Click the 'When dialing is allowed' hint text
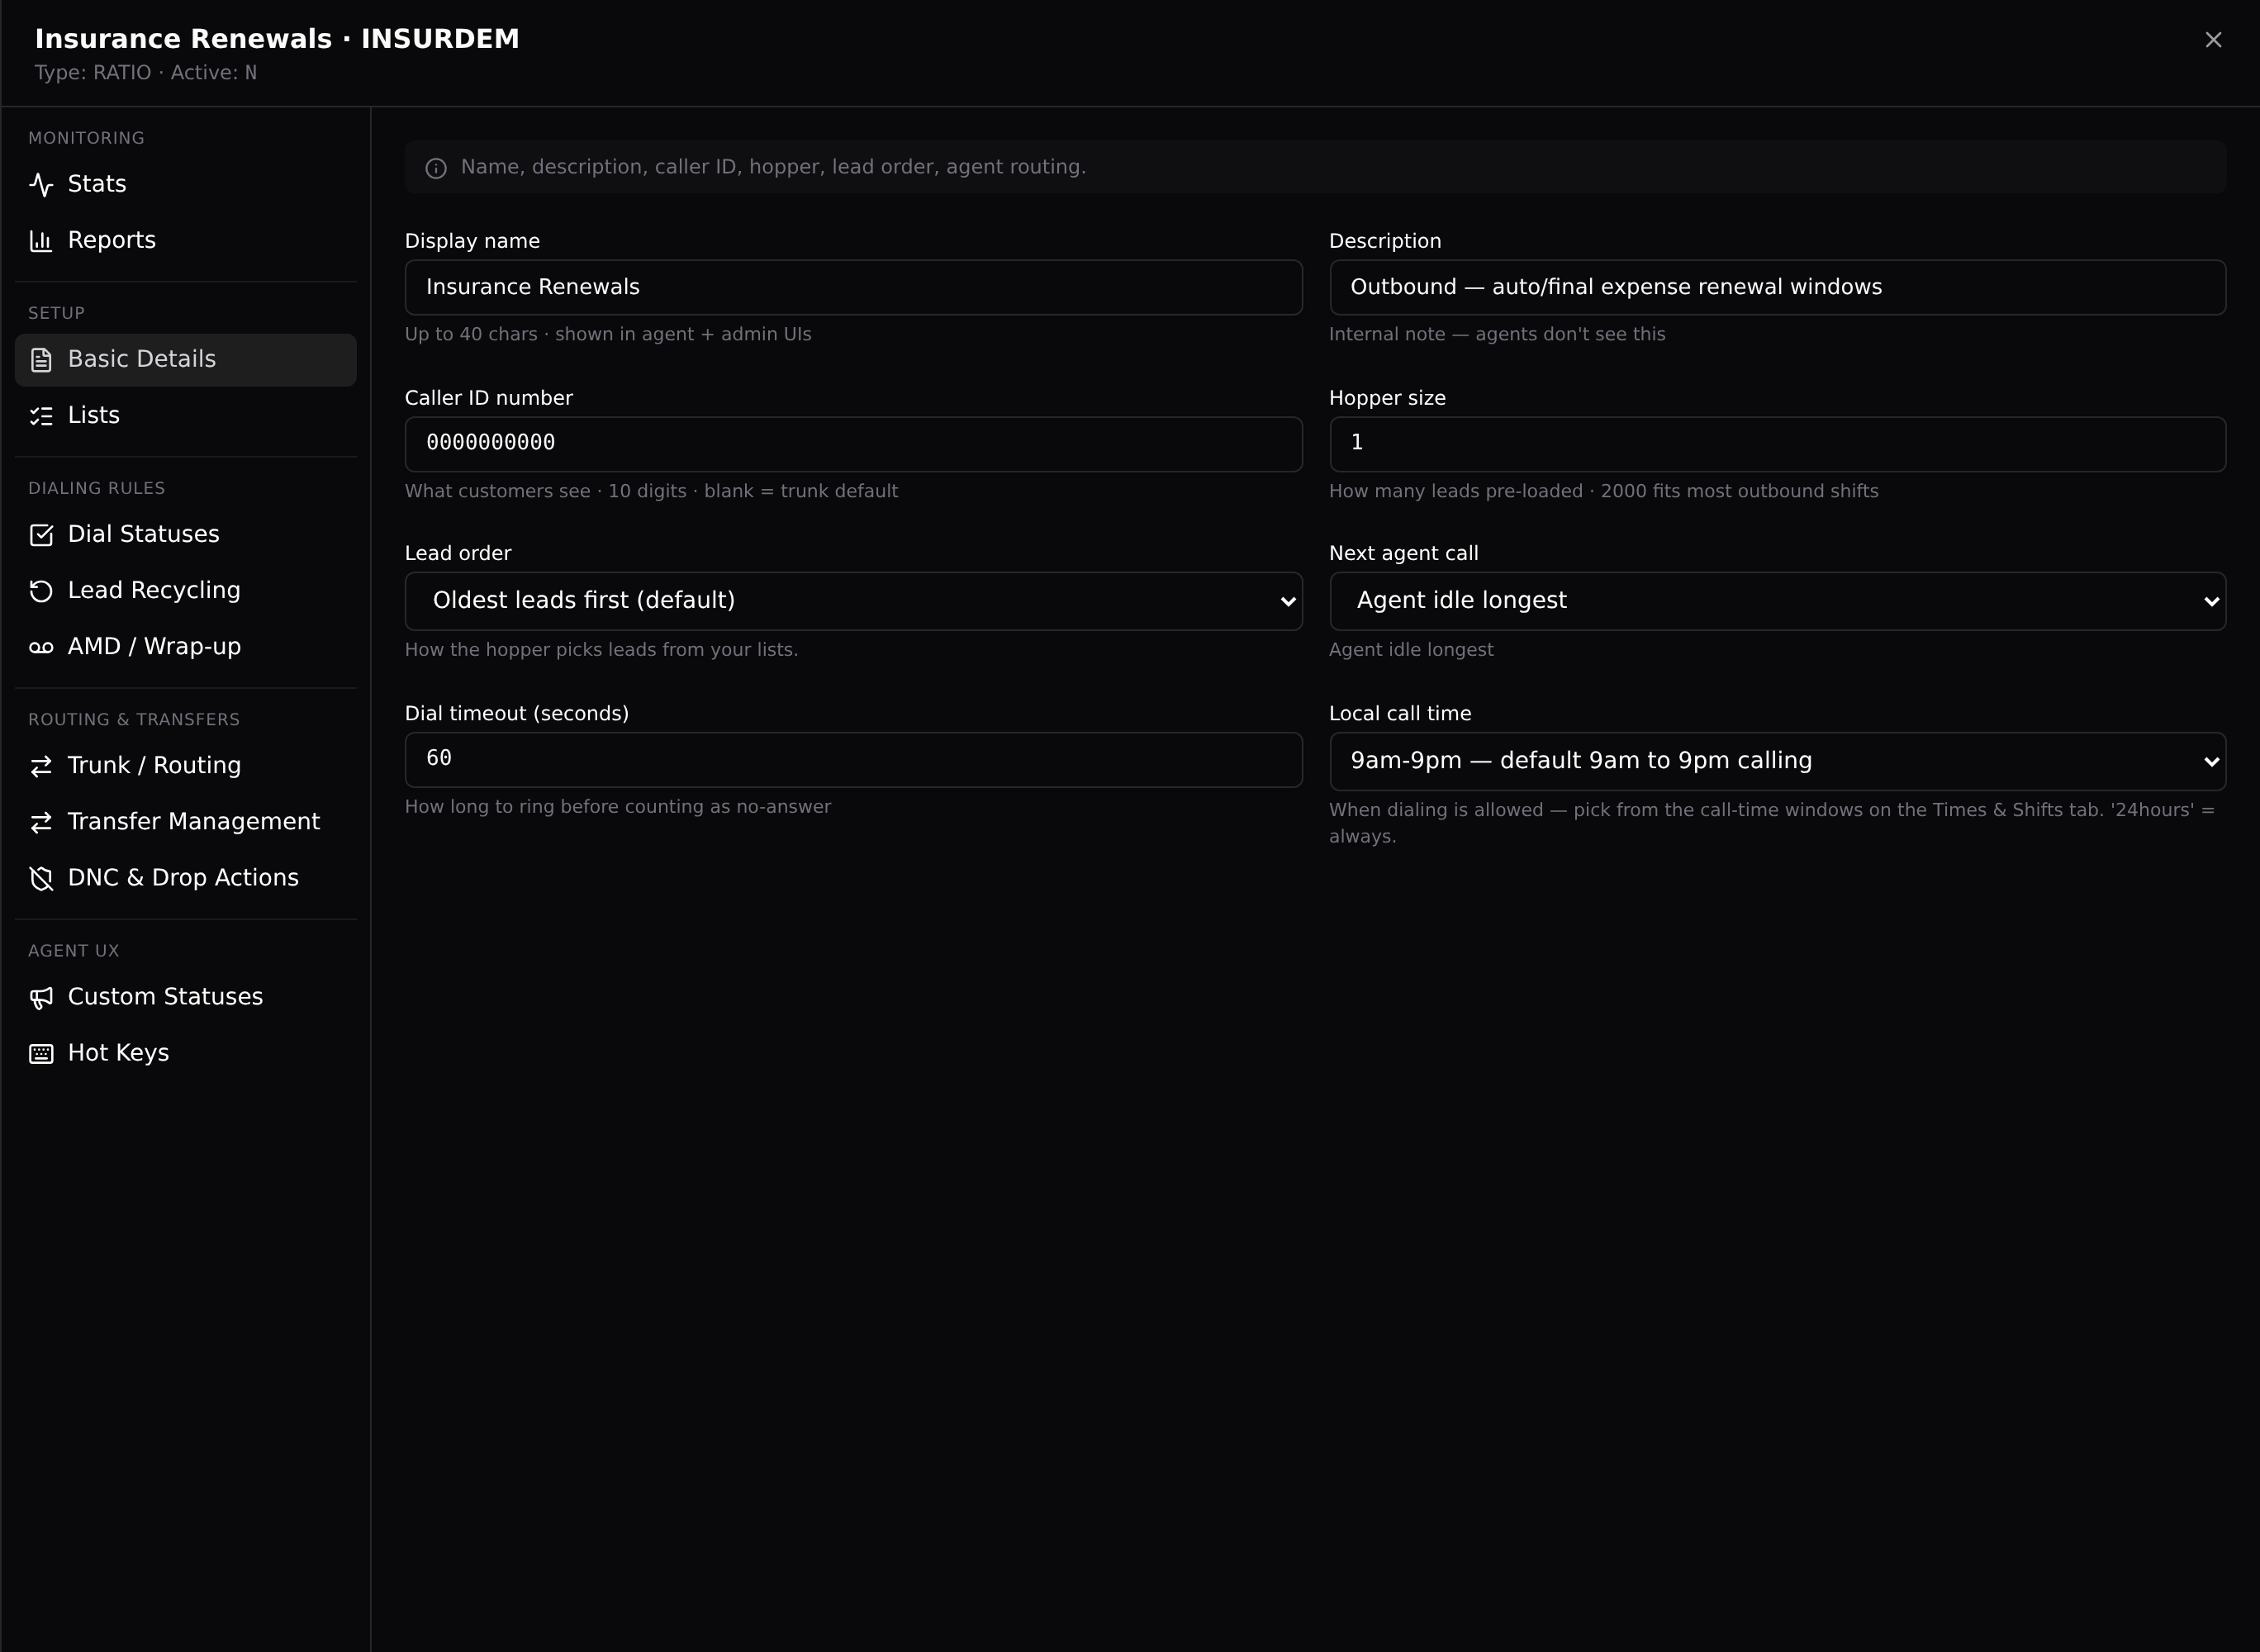 1772,823
